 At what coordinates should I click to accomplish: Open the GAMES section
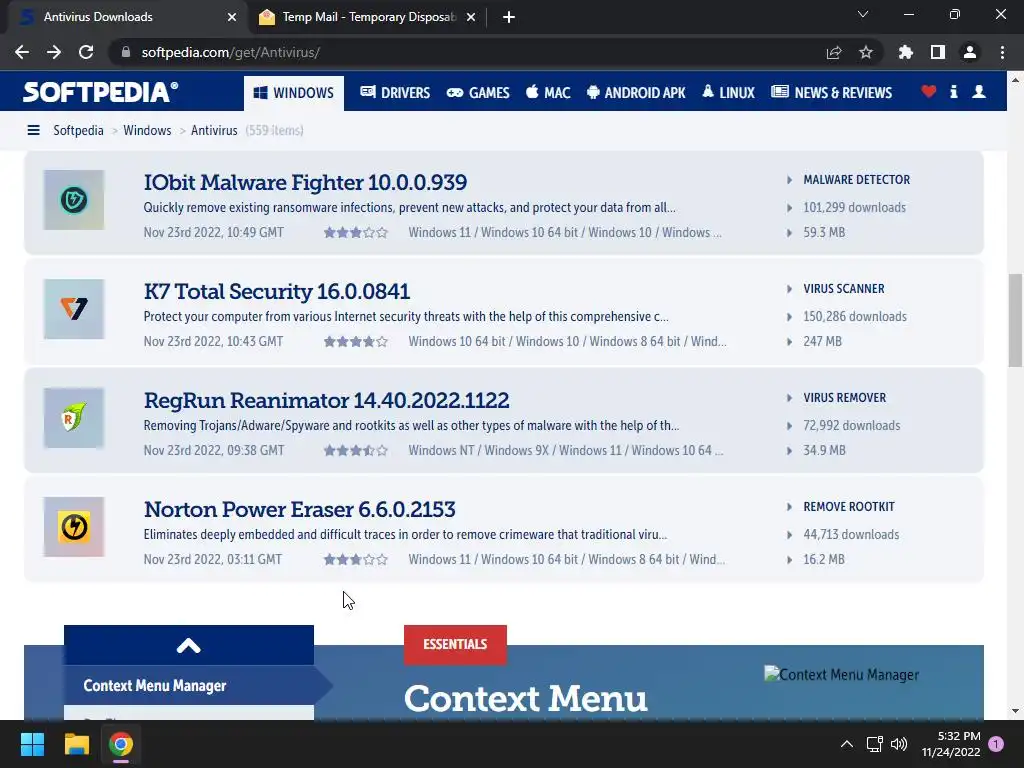tap(477, 93)
